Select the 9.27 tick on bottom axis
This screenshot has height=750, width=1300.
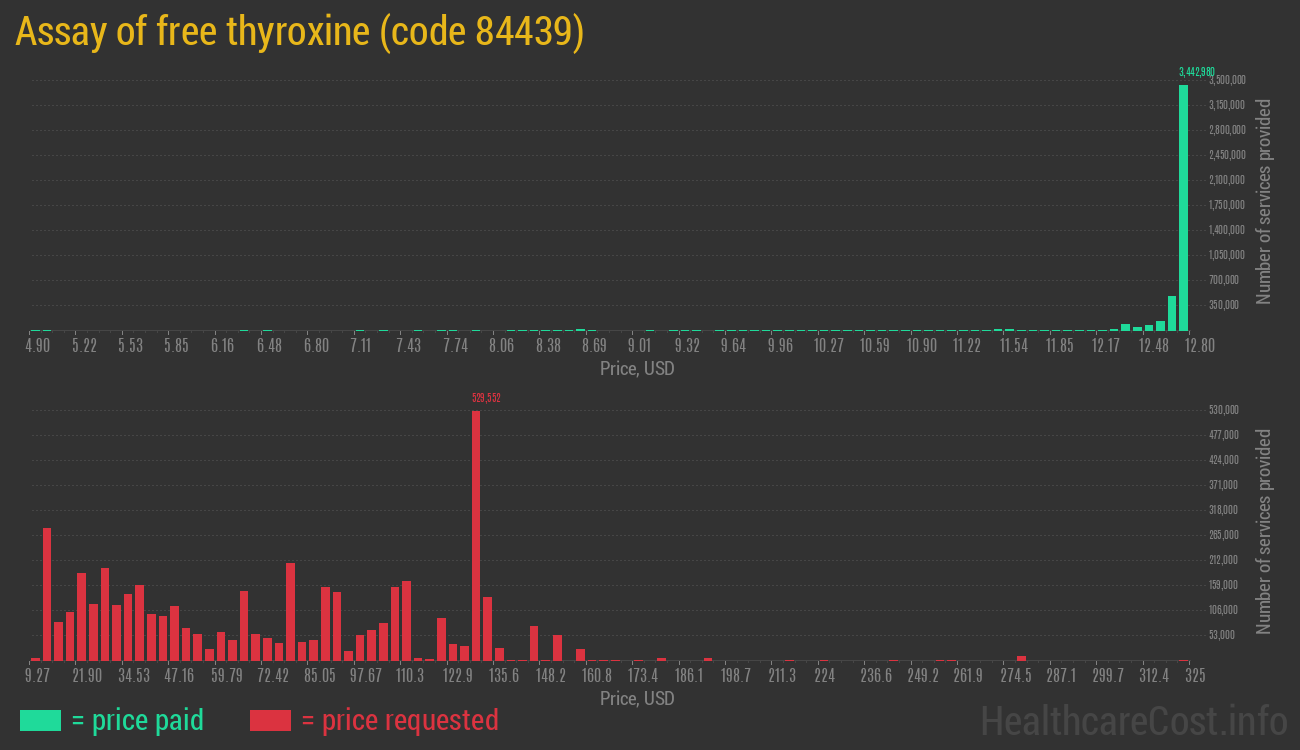point(38,676)
